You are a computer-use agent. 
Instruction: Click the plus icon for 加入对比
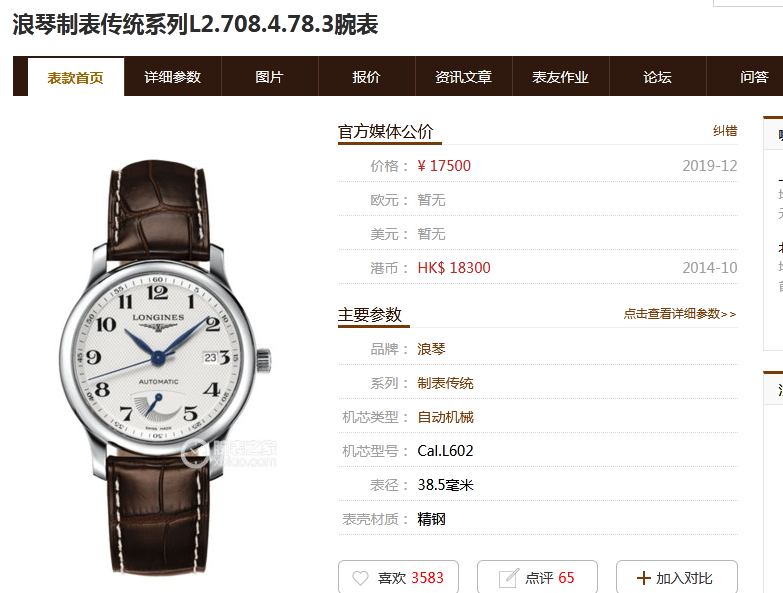[644, 578]
